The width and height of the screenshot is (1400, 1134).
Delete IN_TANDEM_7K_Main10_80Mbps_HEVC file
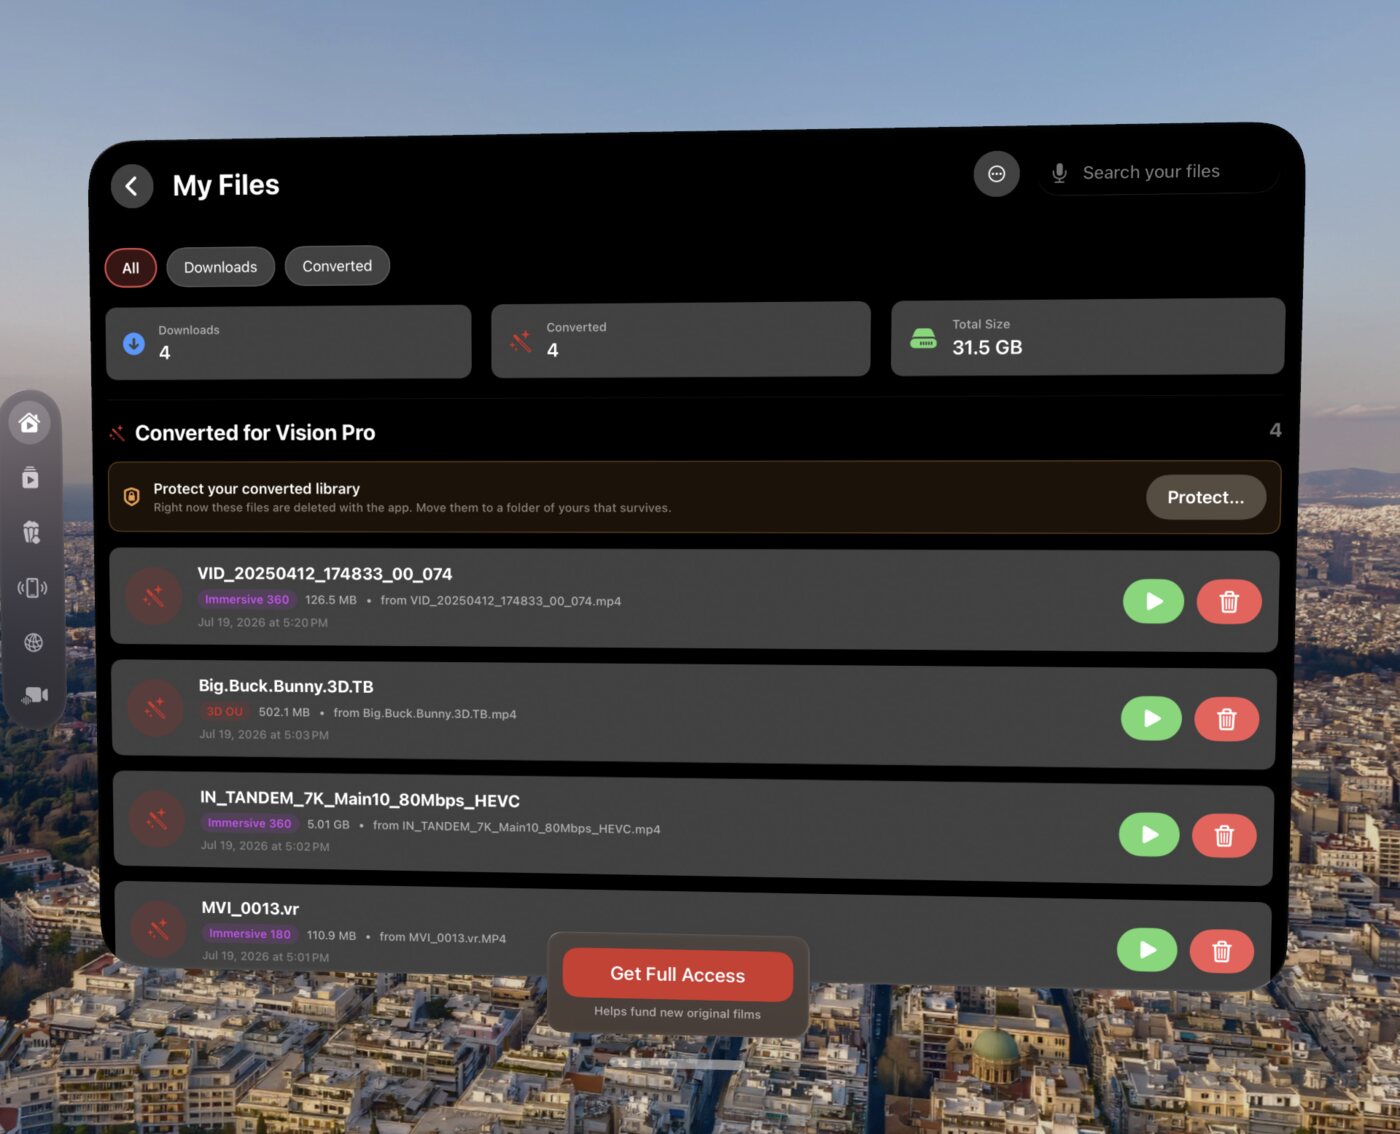click(1224, 836)
